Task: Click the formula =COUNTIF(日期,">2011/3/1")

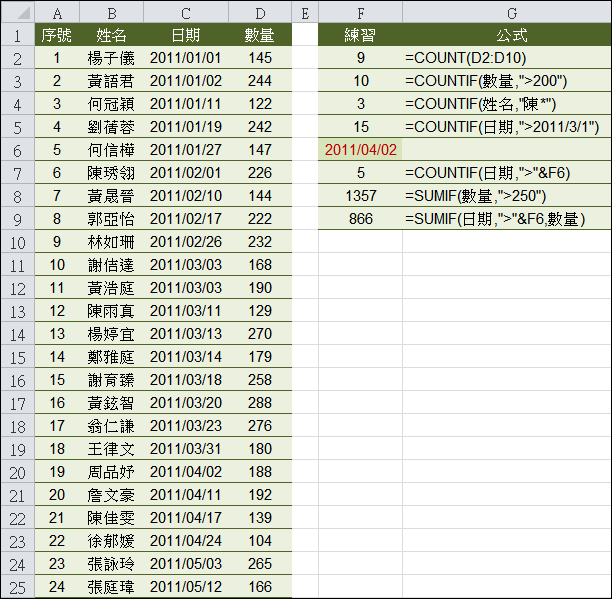Action: pos(507,127)
